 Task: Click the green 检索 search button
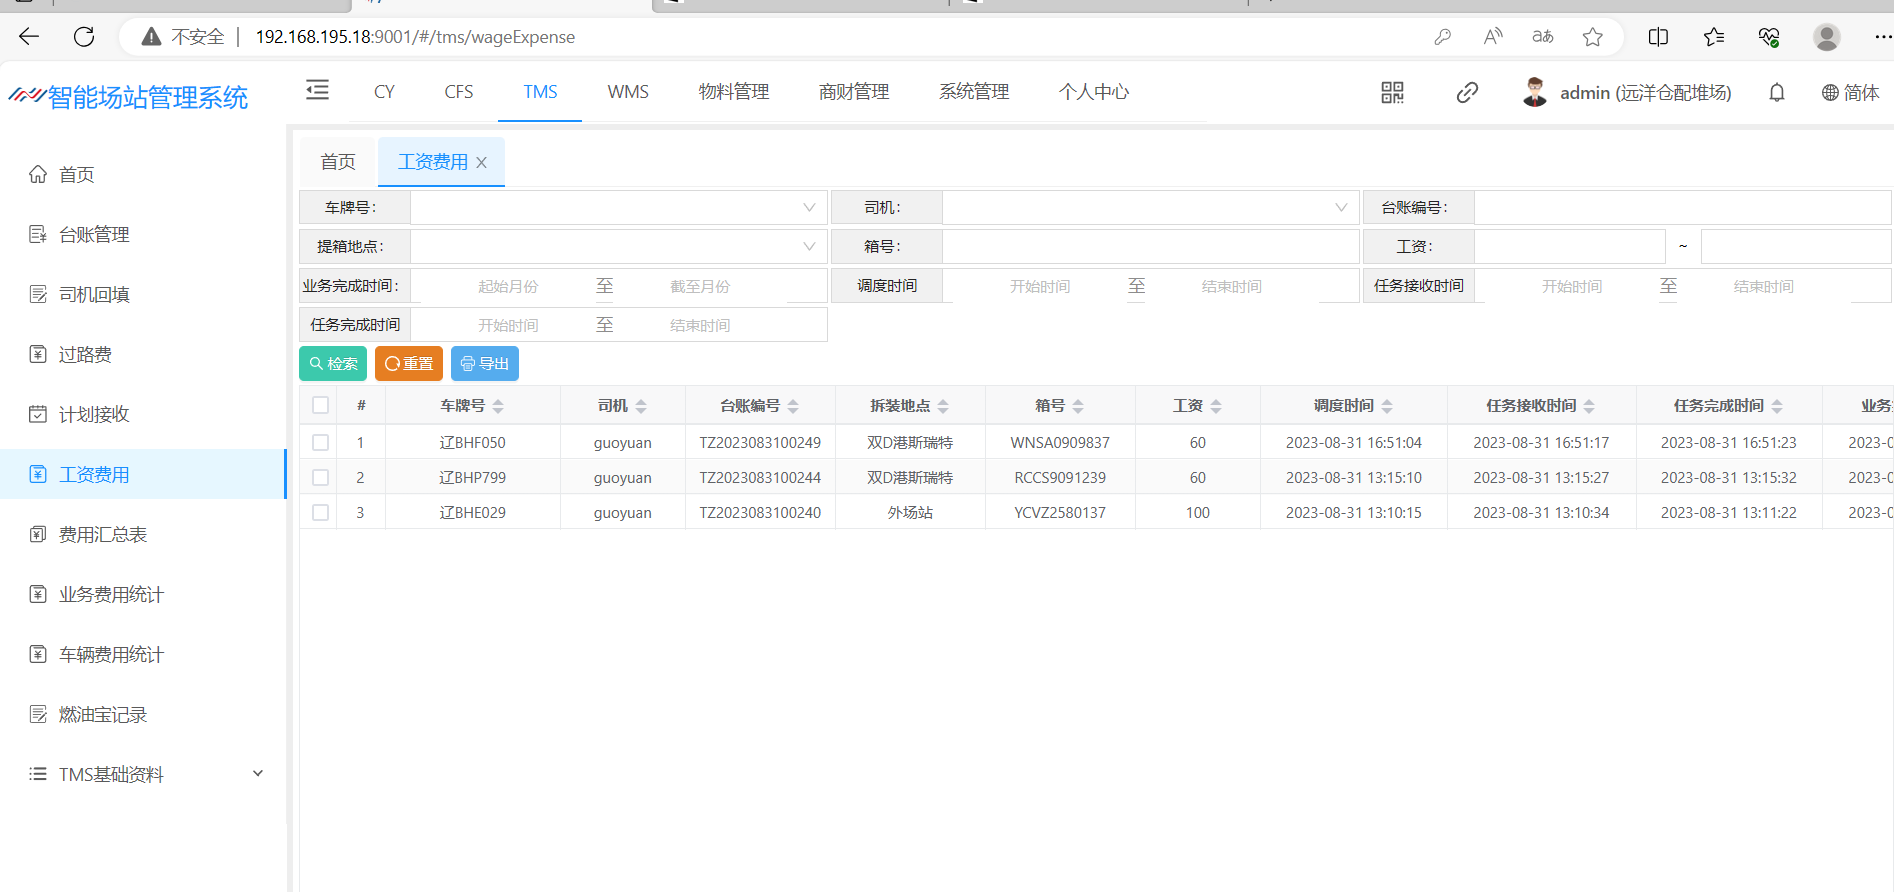(333, 364)
